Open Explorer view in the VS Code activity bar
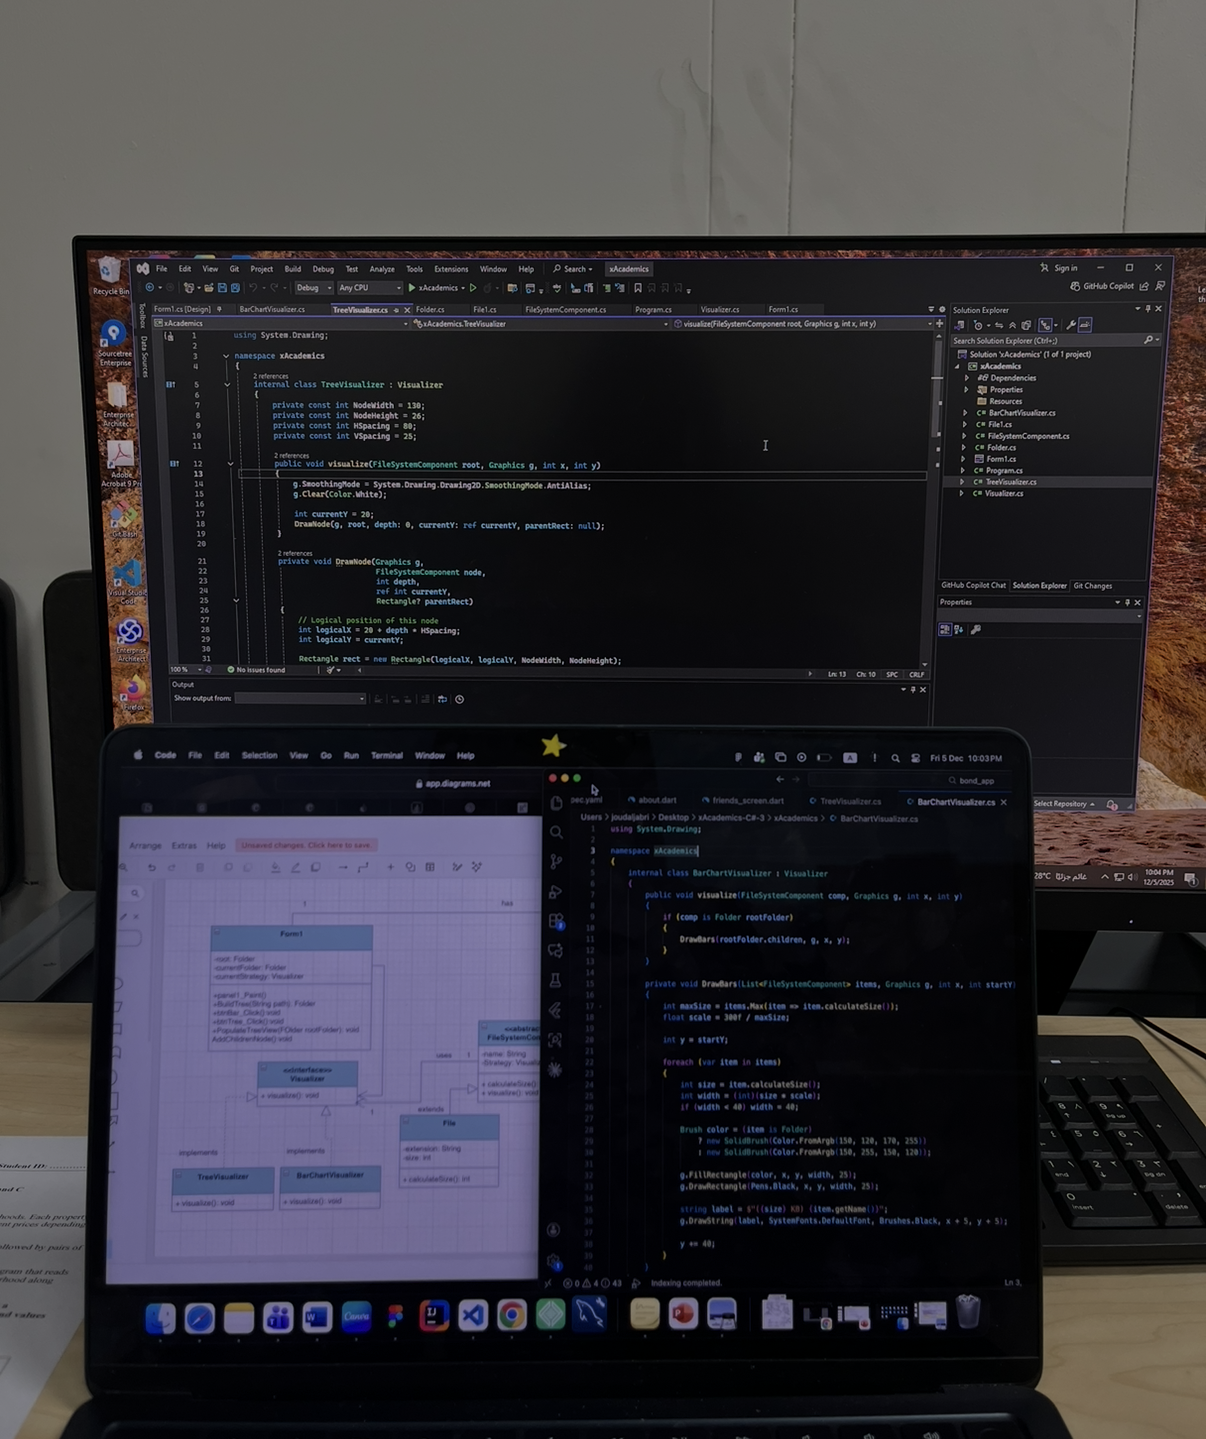 pyautogui.click(x=556, y=803)
